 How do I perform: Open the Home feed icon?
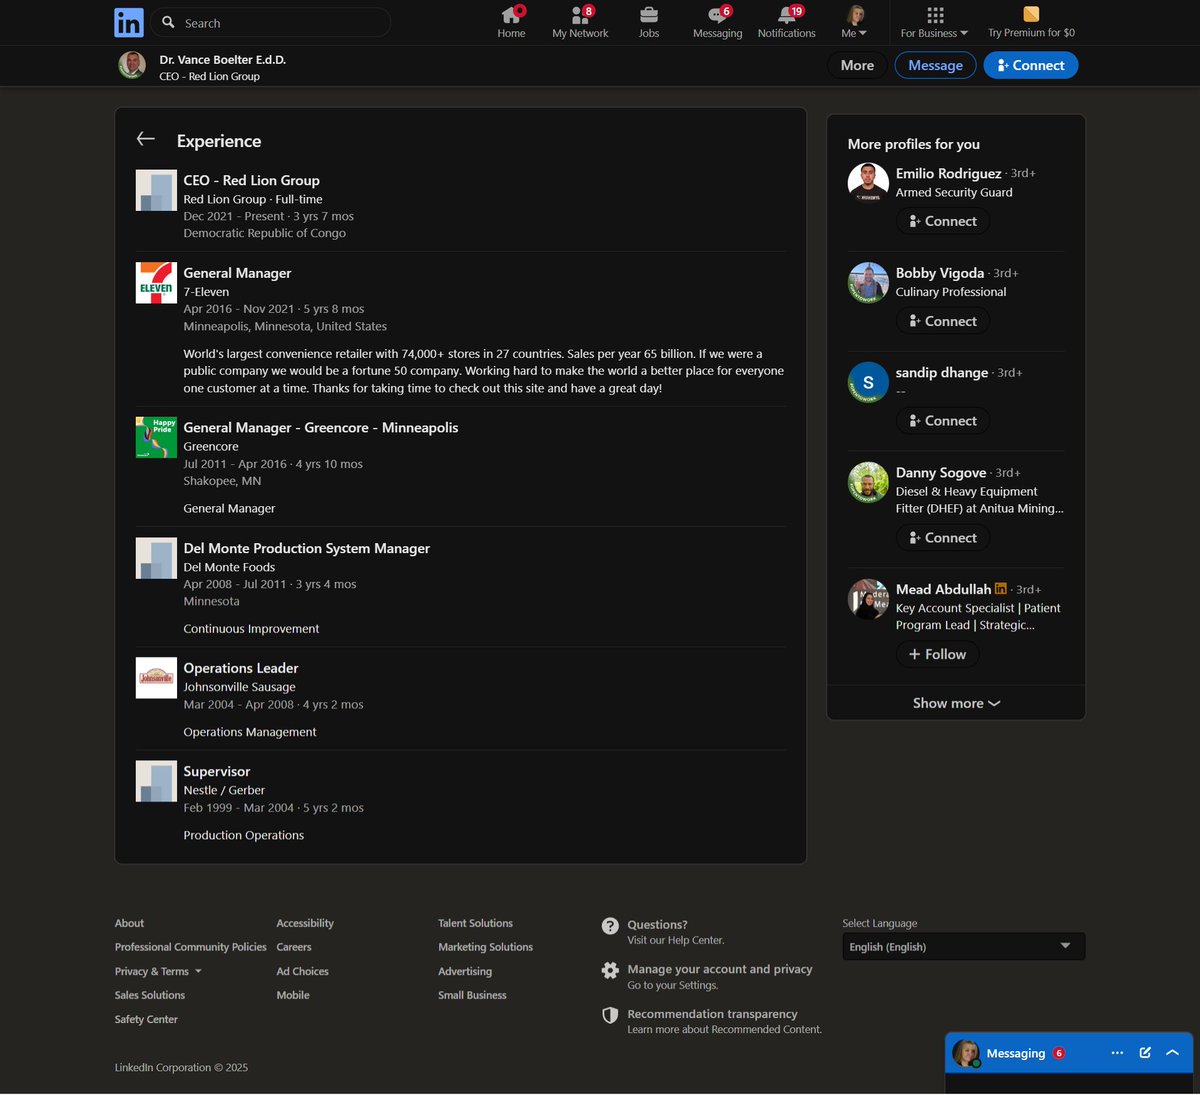pyautogui.click(x=511, y=16)
